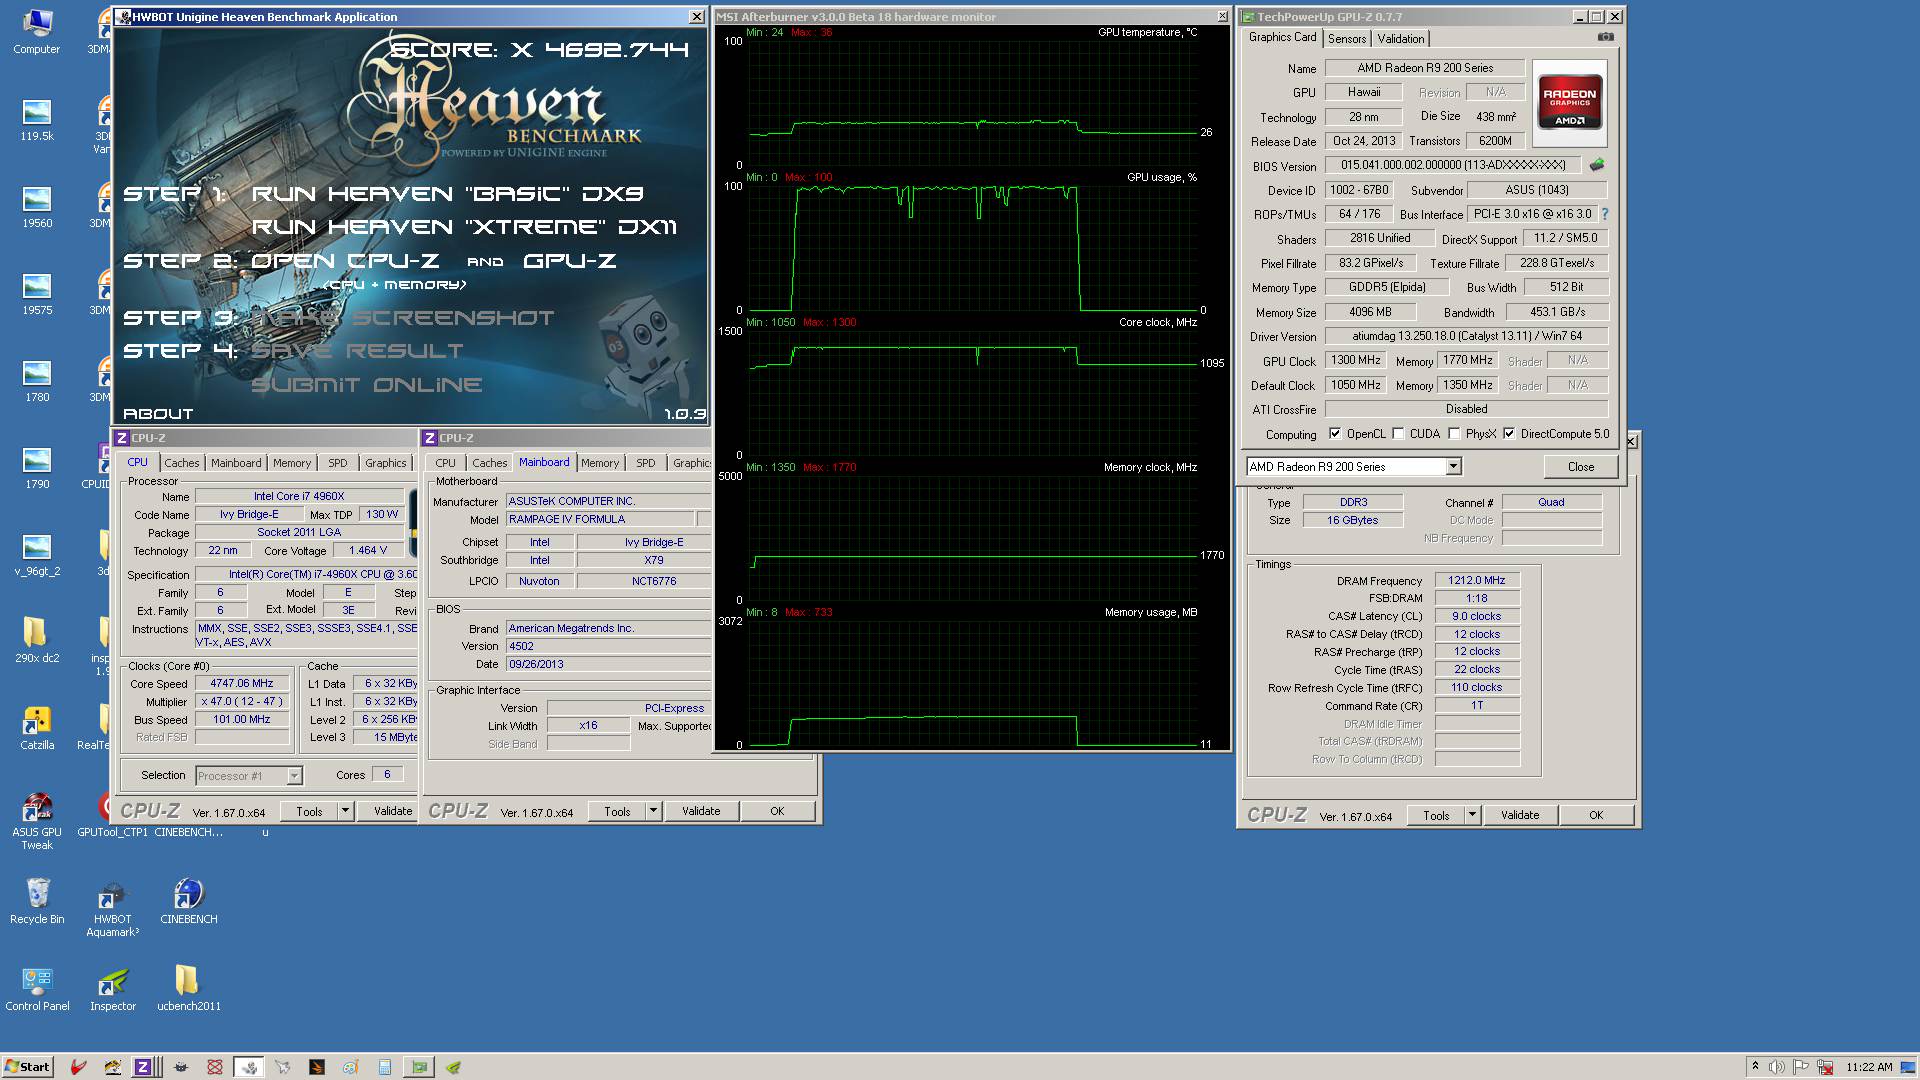Launch CINEBENCH from the desktop
The height and width of the screenshot is (1080, 1920).
(x=189, y=901)
